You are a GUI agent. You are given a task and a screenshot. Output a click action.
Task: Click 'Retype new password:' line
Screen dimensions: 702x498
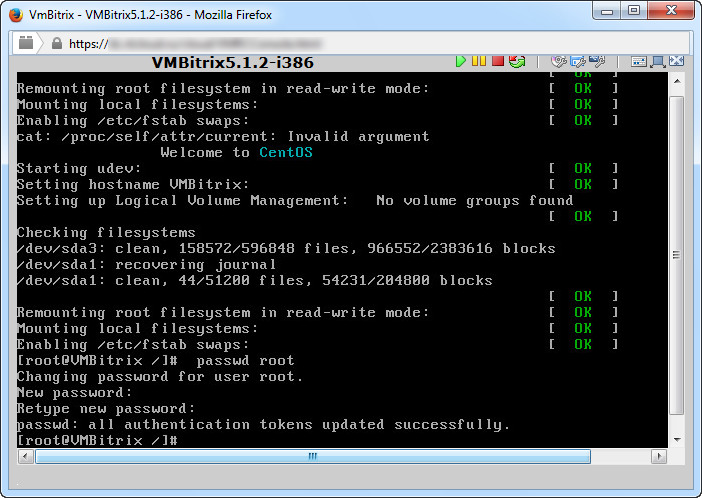coord(106,408)
